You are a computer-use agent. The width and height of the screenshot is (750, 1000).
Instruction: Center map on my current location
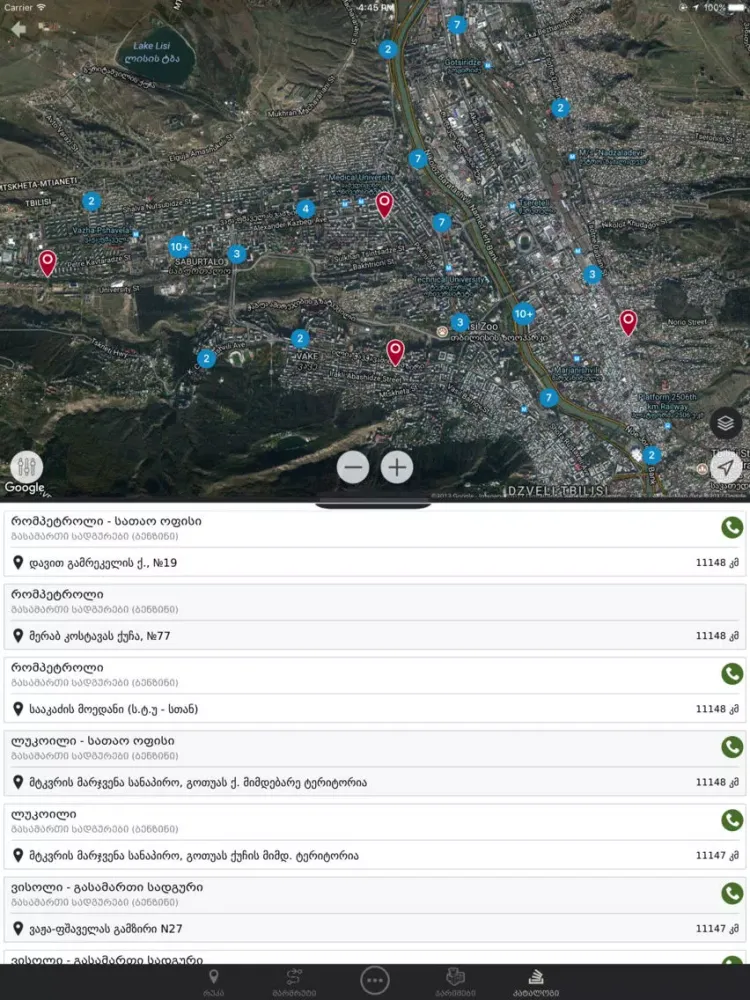[726, 467]
